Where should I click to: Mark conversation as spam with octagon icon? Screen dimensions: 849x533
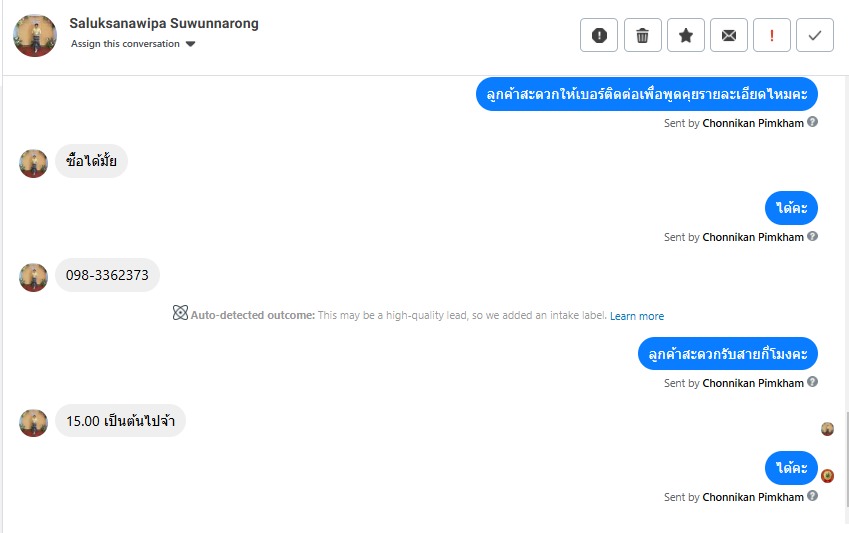click(599, 36)
